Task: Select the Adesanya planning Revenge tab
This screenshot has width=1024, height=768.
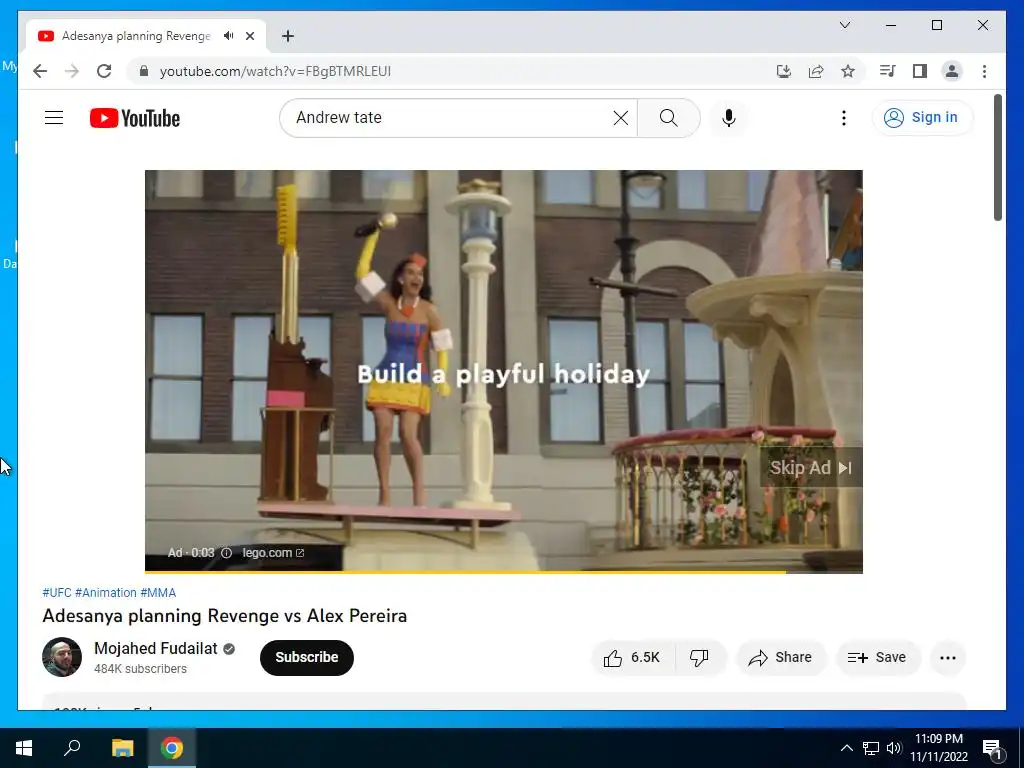Action: 136,36
